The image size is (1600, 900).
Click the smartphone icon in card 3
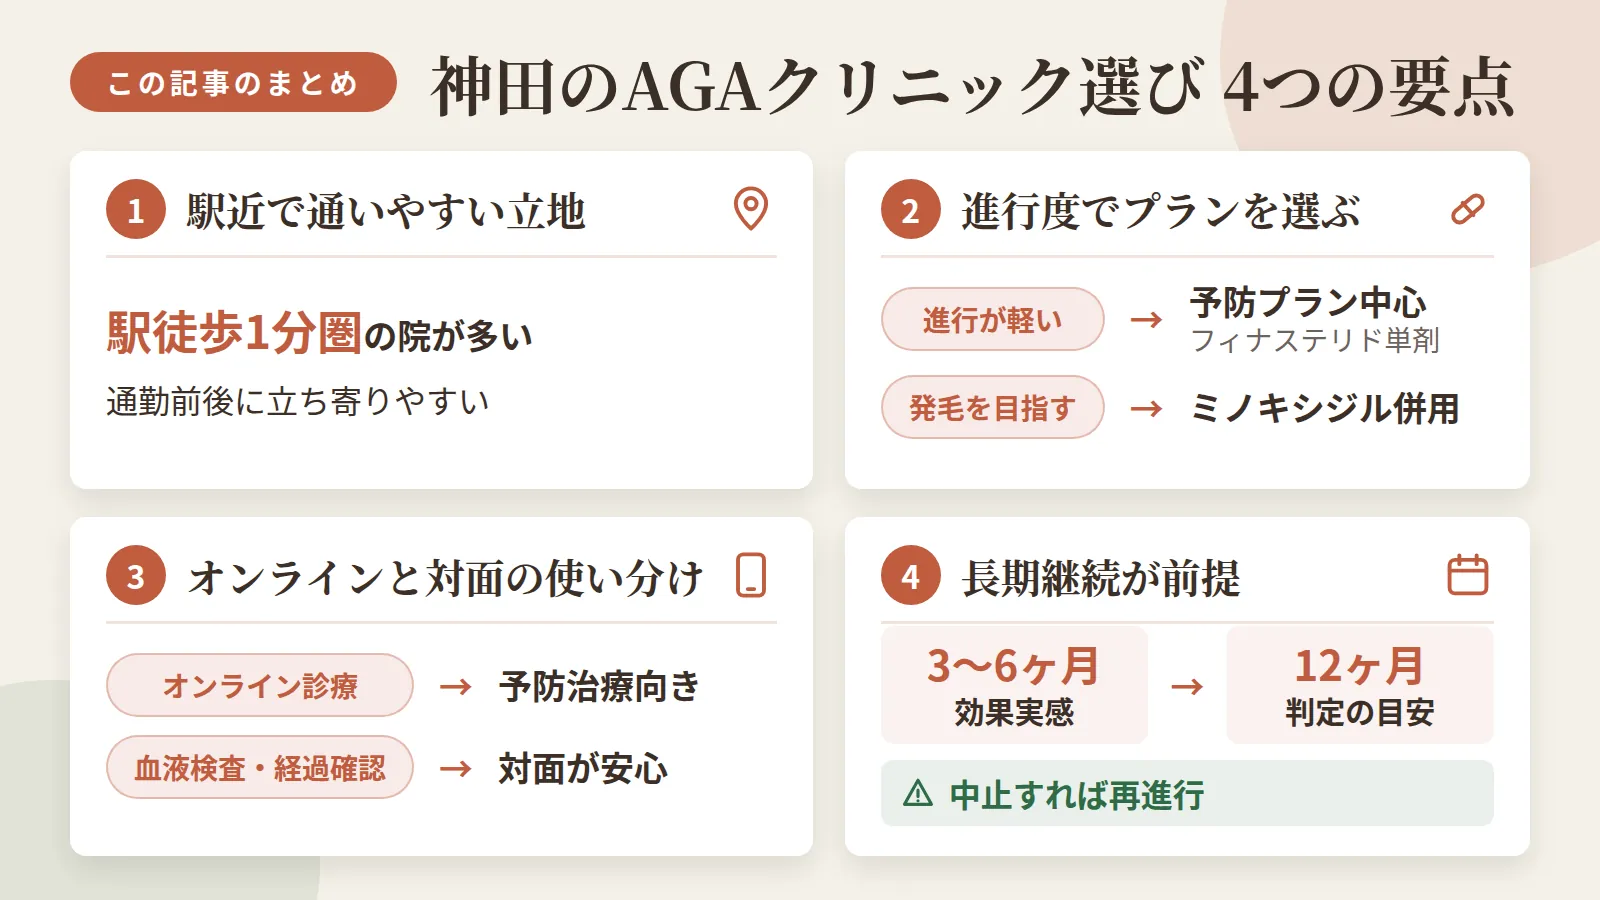point(751,575)
